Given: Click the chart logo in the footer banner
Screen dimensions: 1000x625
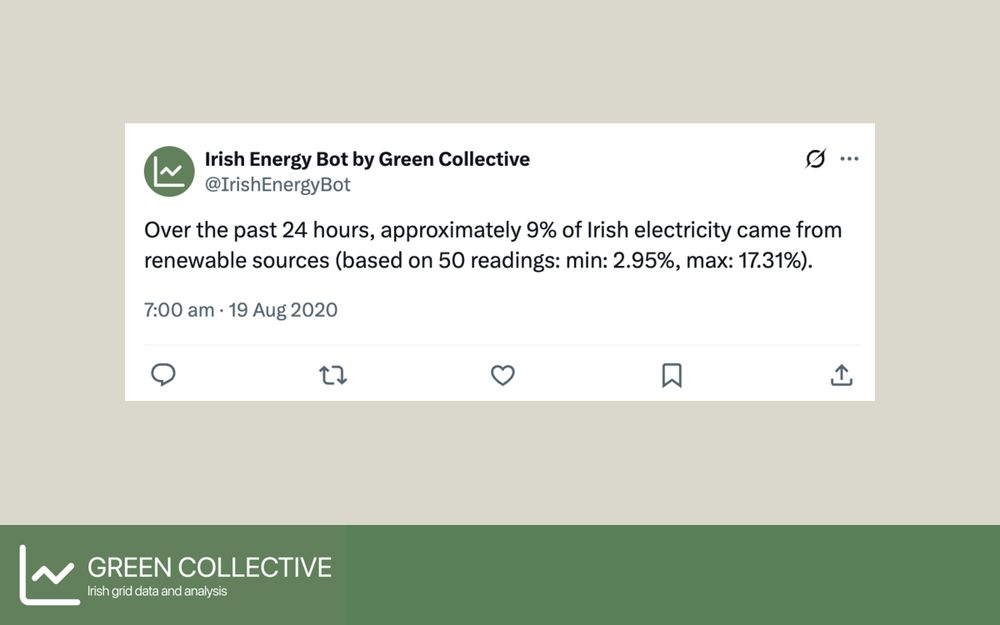Looking at the screenshot, I should click(x=50, y=575).
